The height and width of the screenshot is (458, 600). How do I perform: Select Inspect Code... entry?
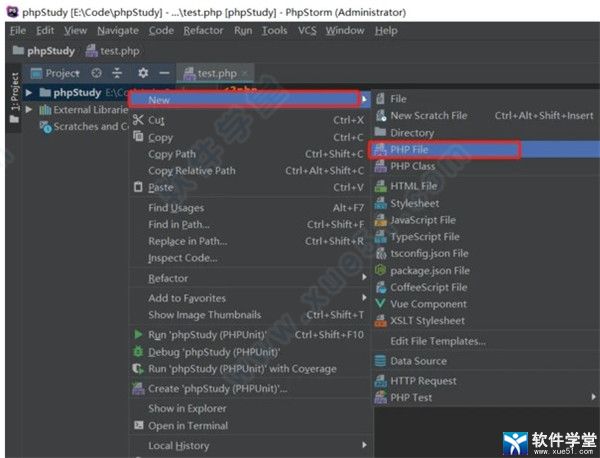[183, 258]
